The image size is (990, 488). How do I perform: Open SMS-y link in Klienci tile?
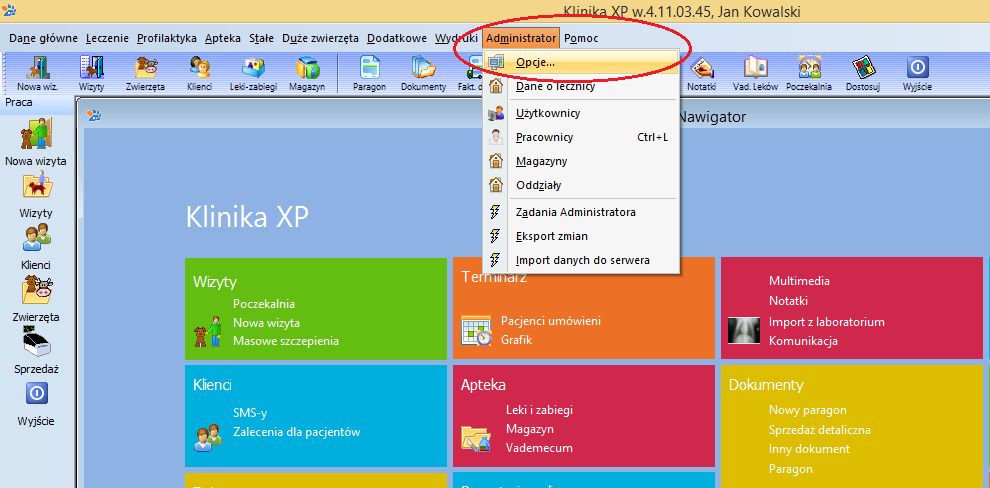pos(250,413)
